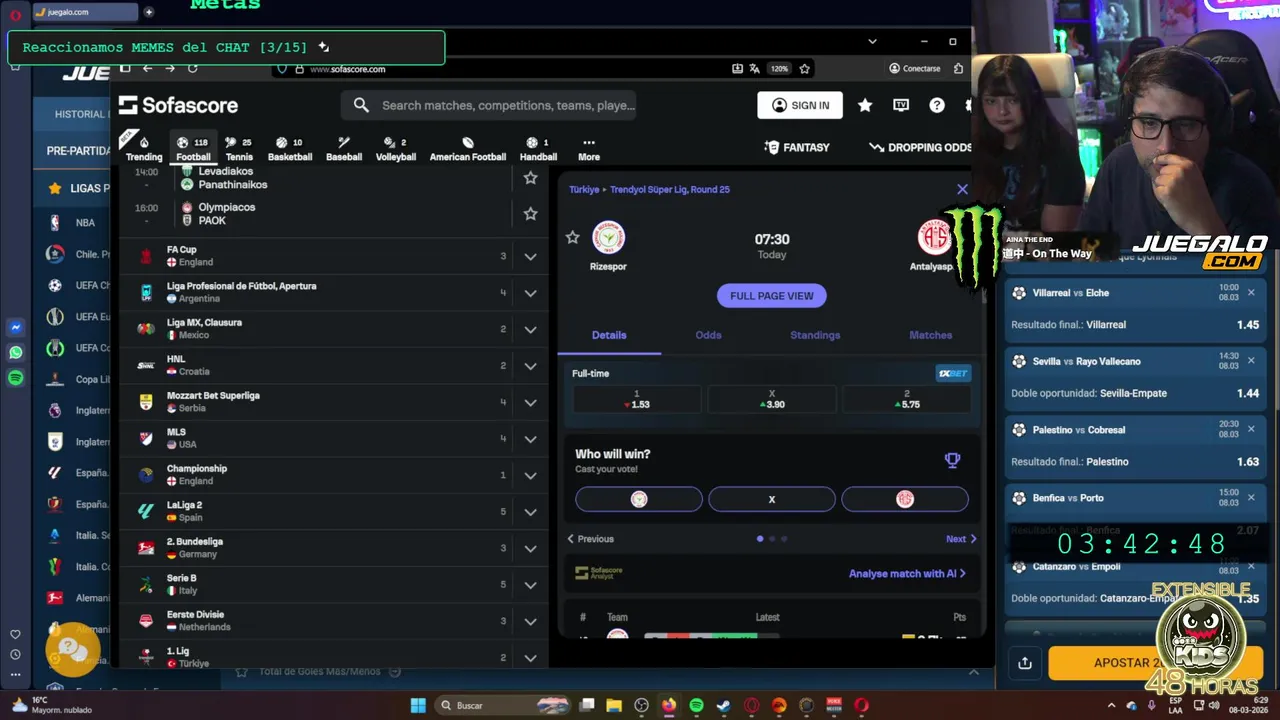Click the SIGN IN button
This screenshot has height=720, width=1280.
click(800, 105)
